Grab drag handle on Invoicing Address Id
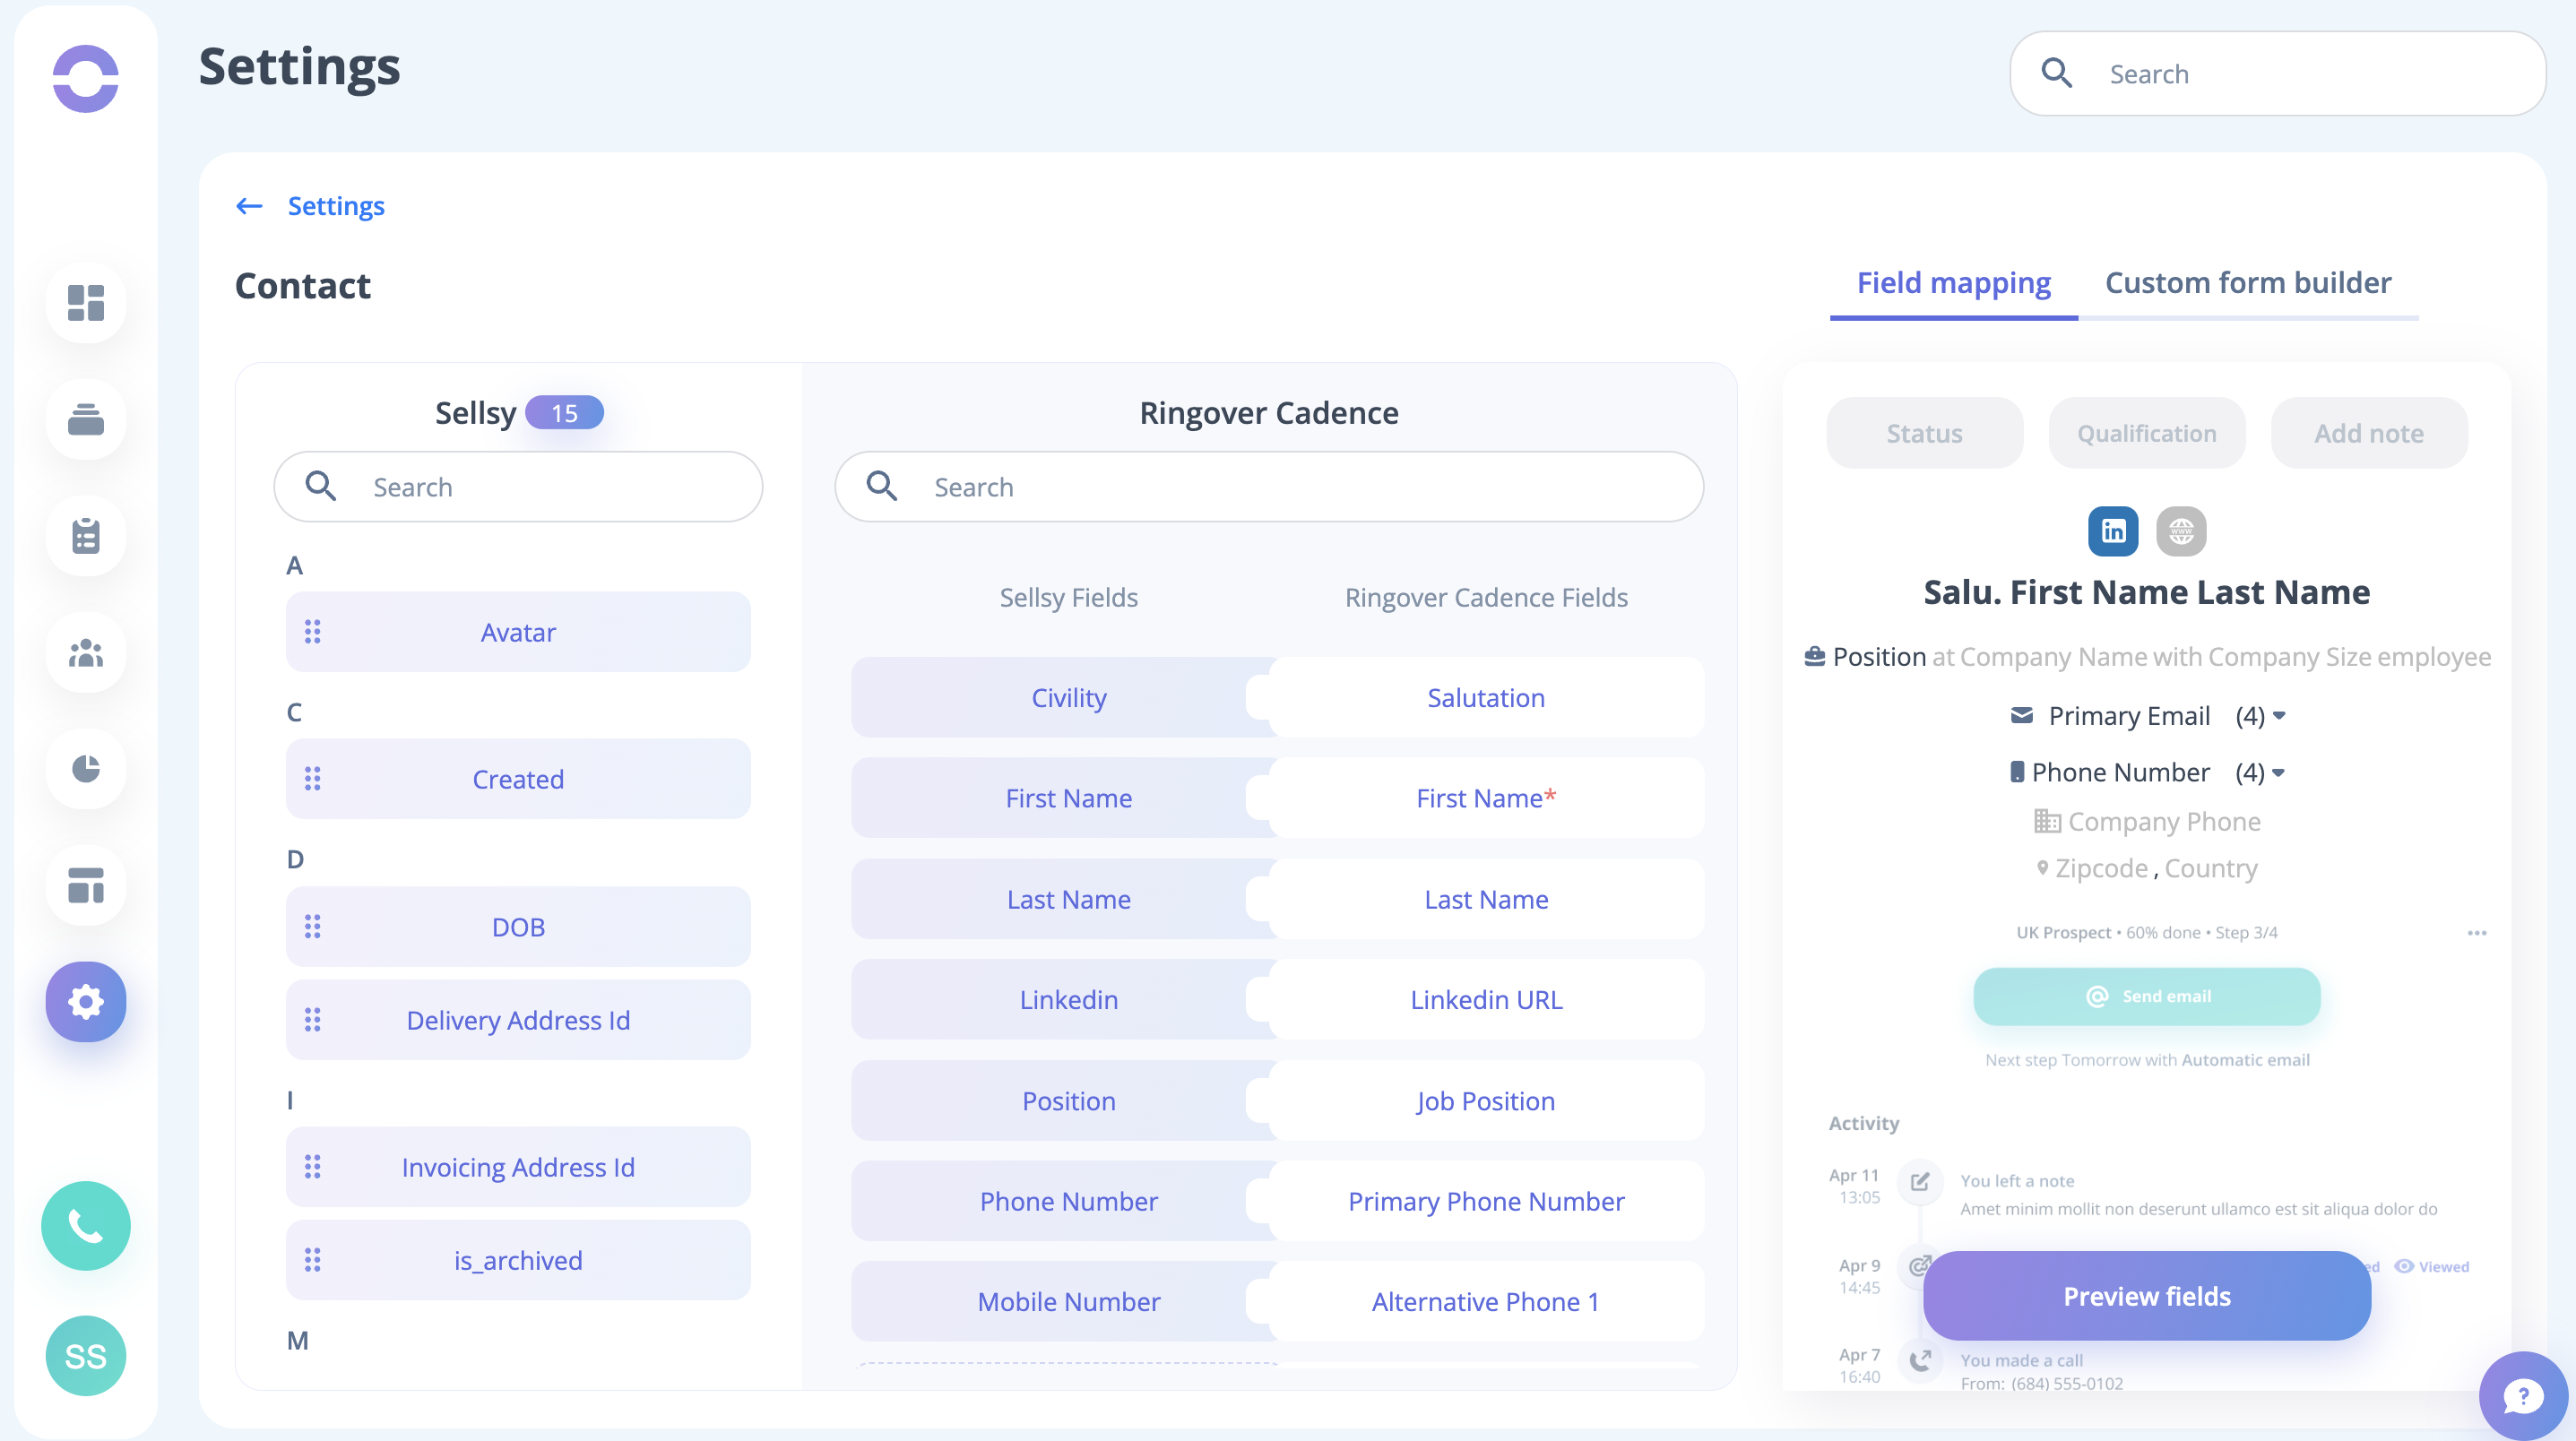The image size is (2576, 1441). point(312,1167)
